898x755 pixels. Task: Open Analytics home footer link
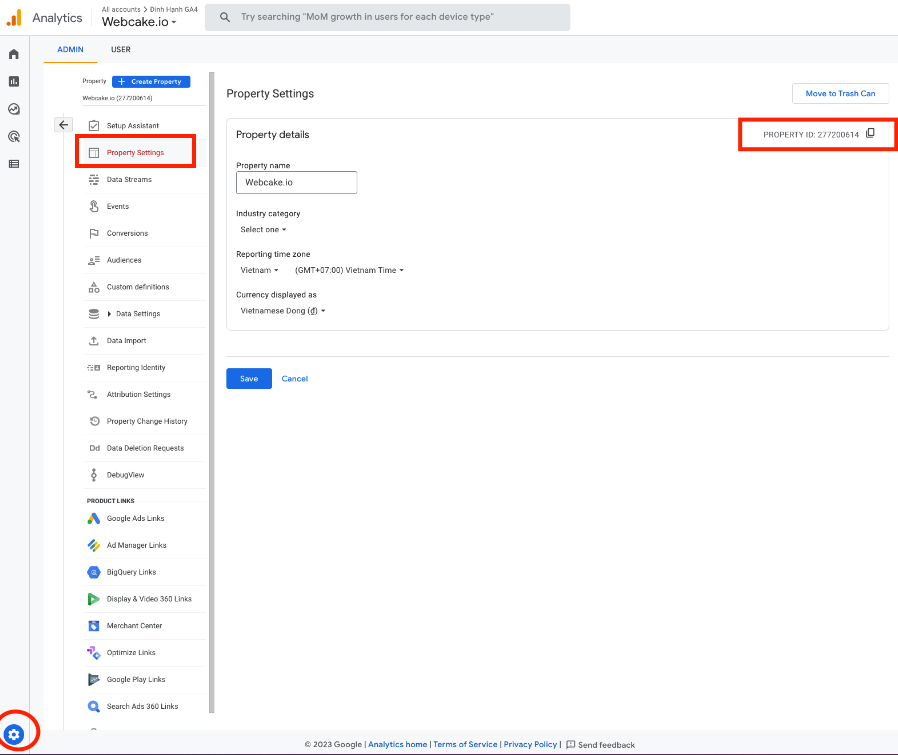click(397, 744)
